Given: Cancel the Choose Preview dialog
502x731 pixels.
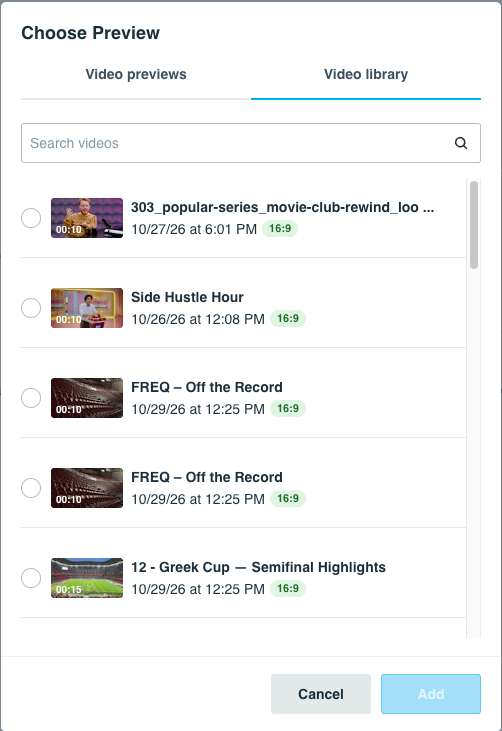Looking at the screenshot, I should (321, 694).
